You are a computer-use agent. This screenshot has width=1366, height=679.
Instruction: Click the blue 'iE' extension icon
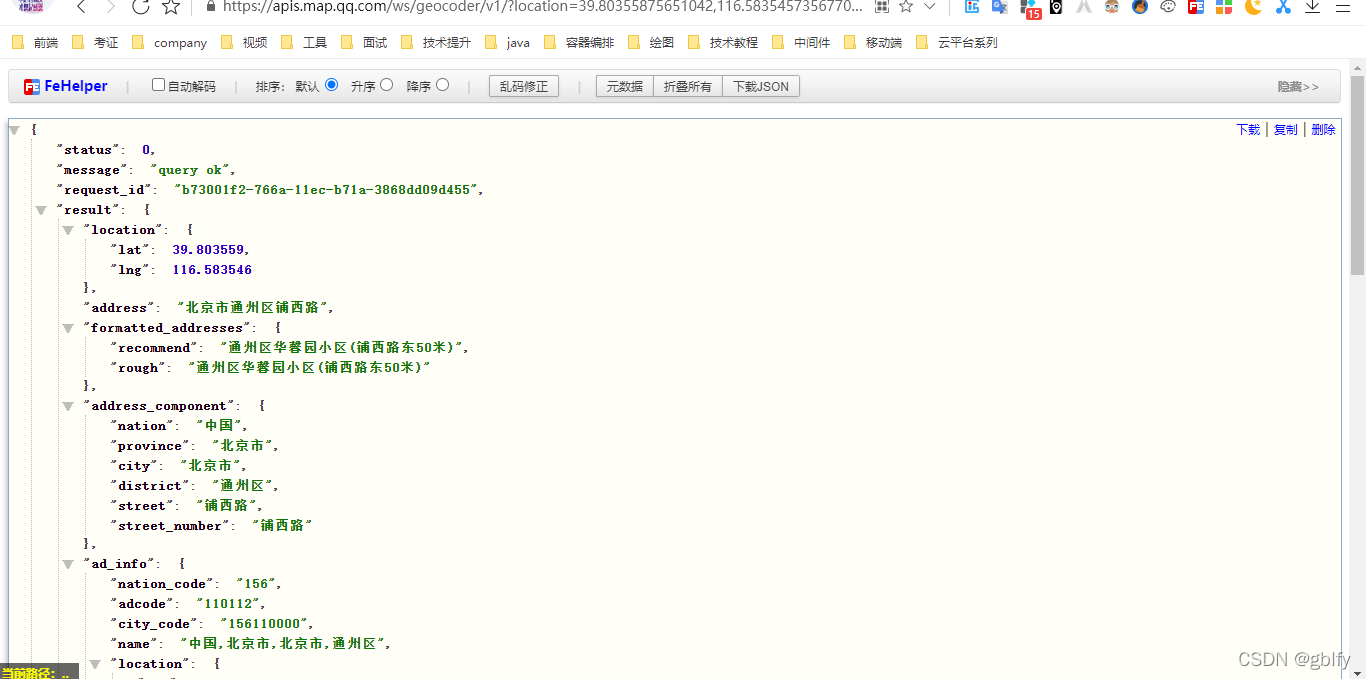pos(972,6)
